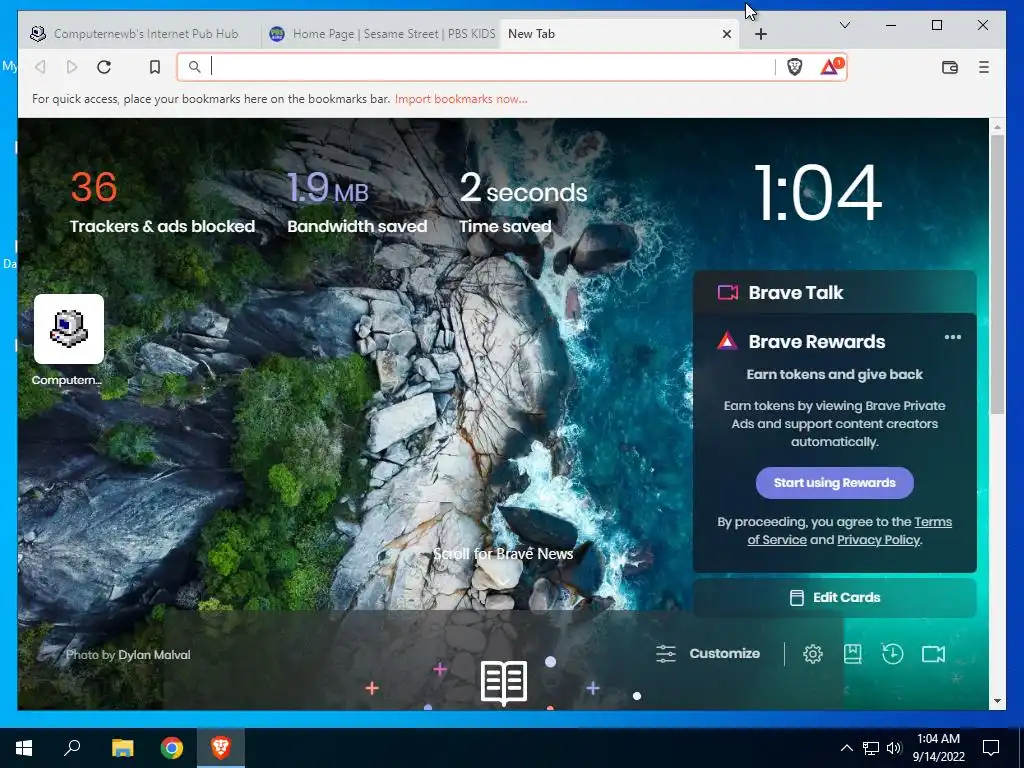Image resolution: width=1024 pixels, height=768 pixels.
Task: Reload the page
Action: [104, 67]
